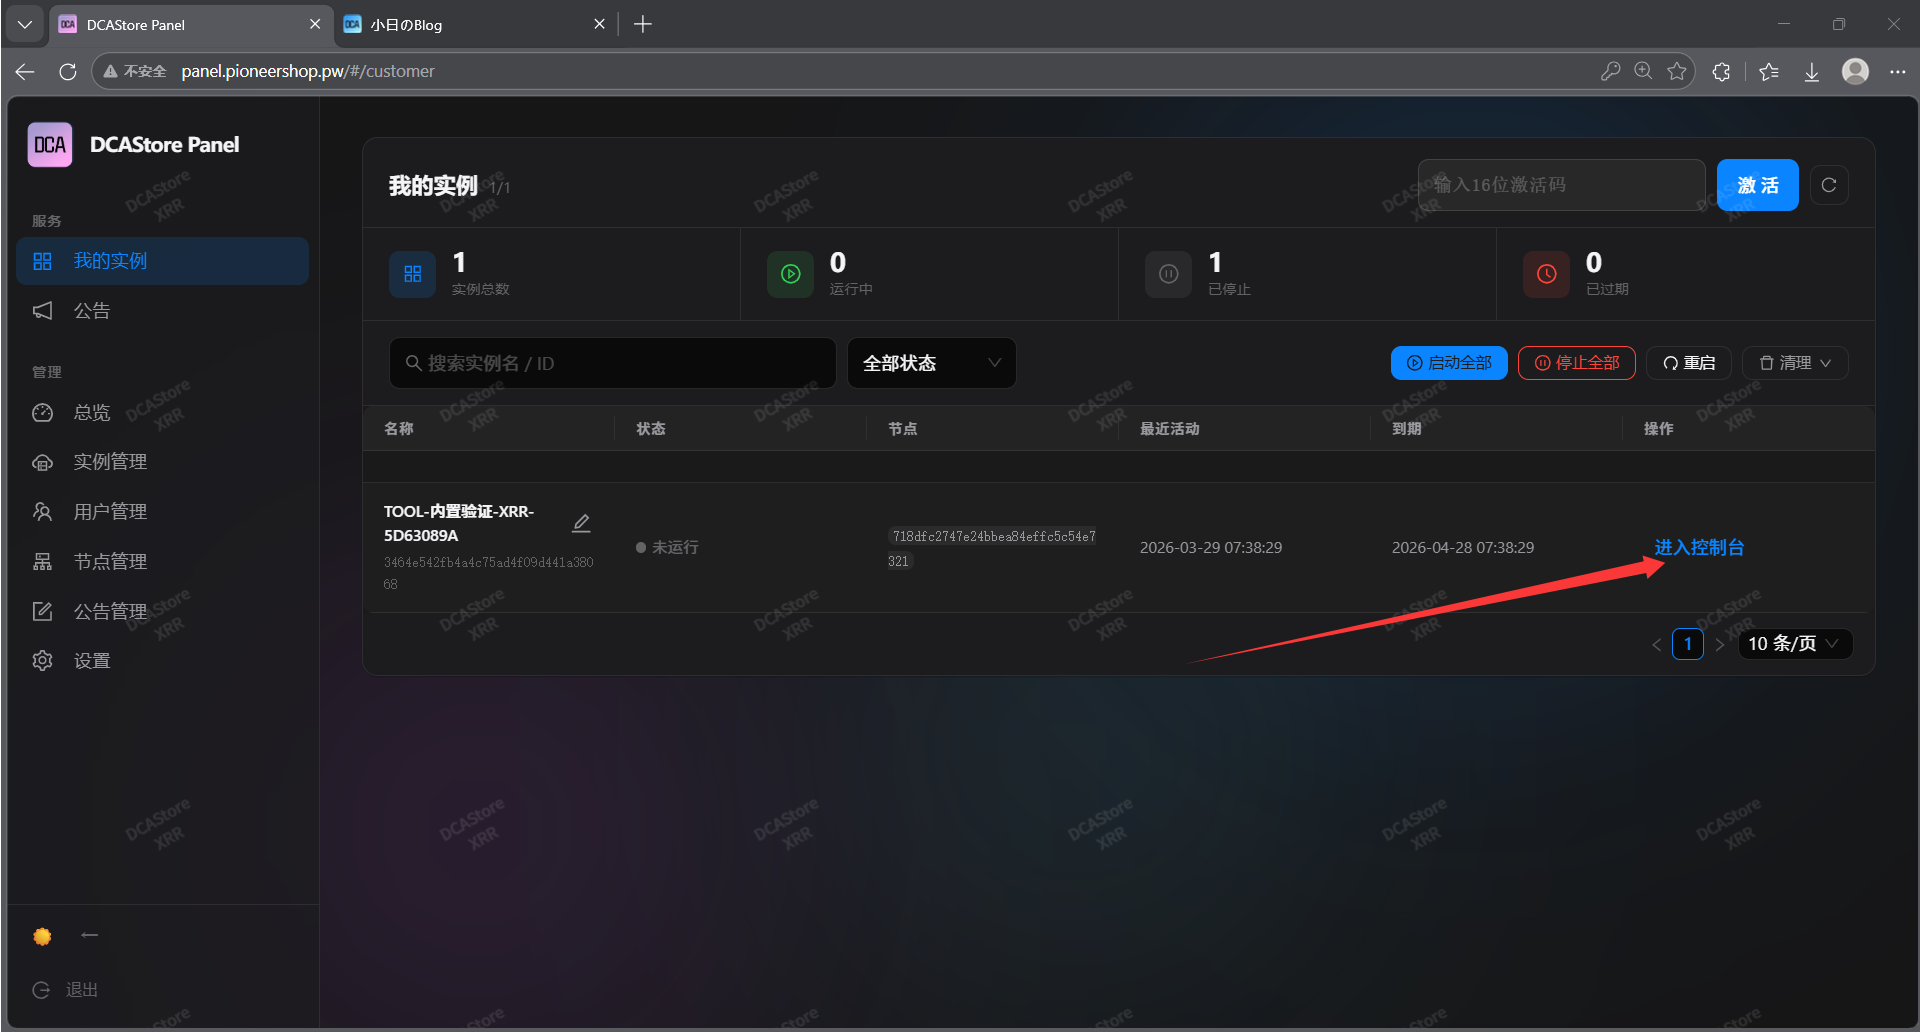Image resolution: width=1920 pixels, height=1032 pixels.
Task: Click the pencil icon to rename the instance
Action: [x=581, y=523]
